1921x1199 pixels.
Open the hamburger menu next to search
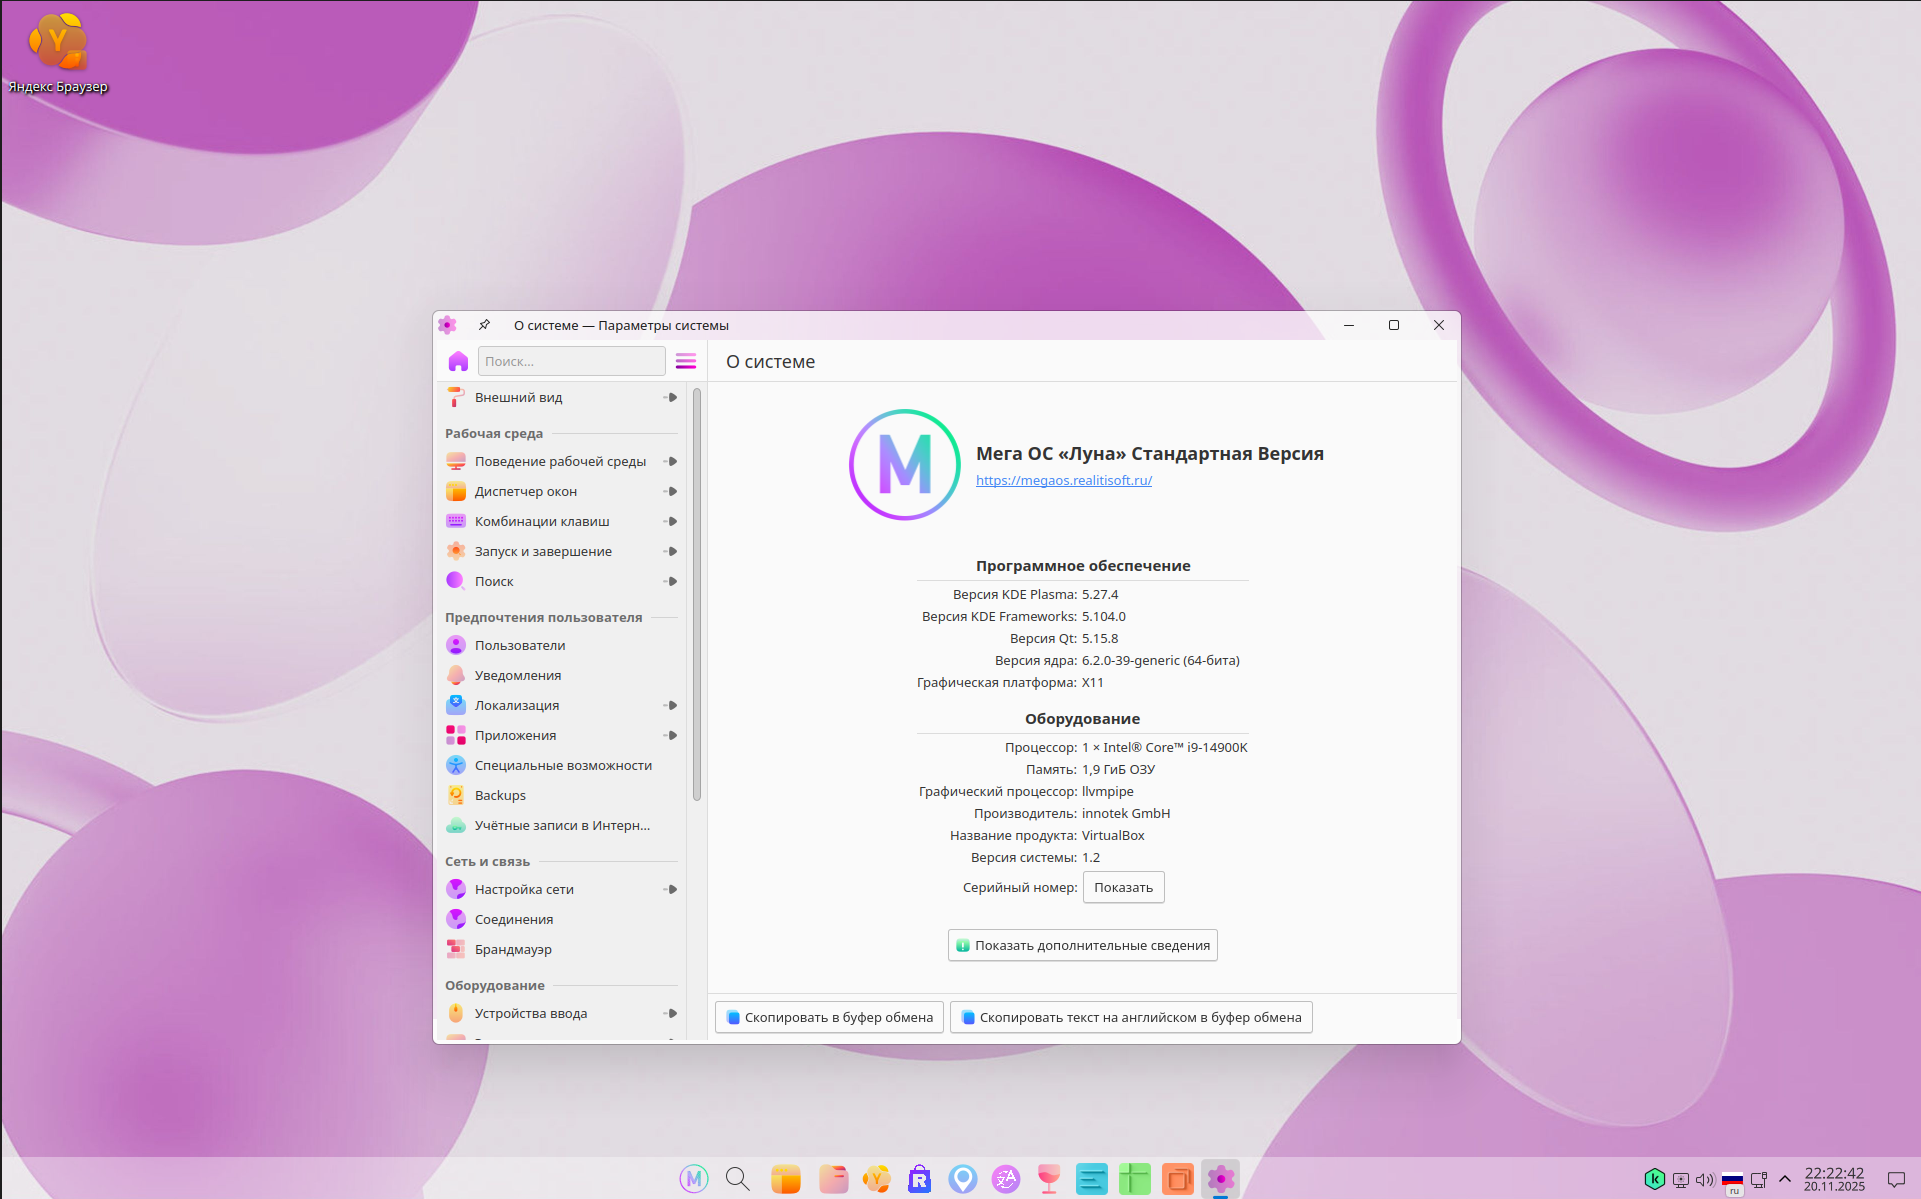point(686,361)
